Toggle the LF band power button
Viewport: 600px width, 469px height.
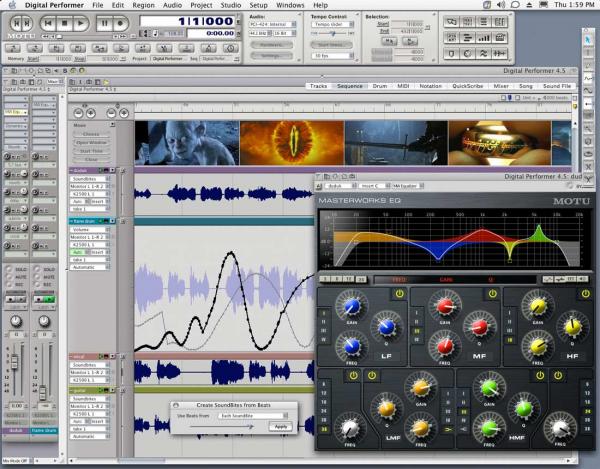pos(399,294)
